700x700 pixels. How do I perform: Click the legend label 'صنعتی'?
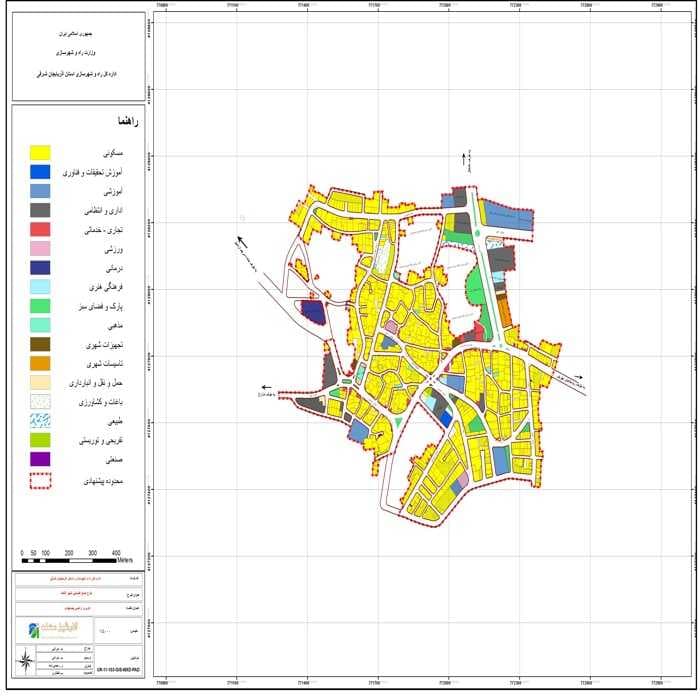point(114,460)
